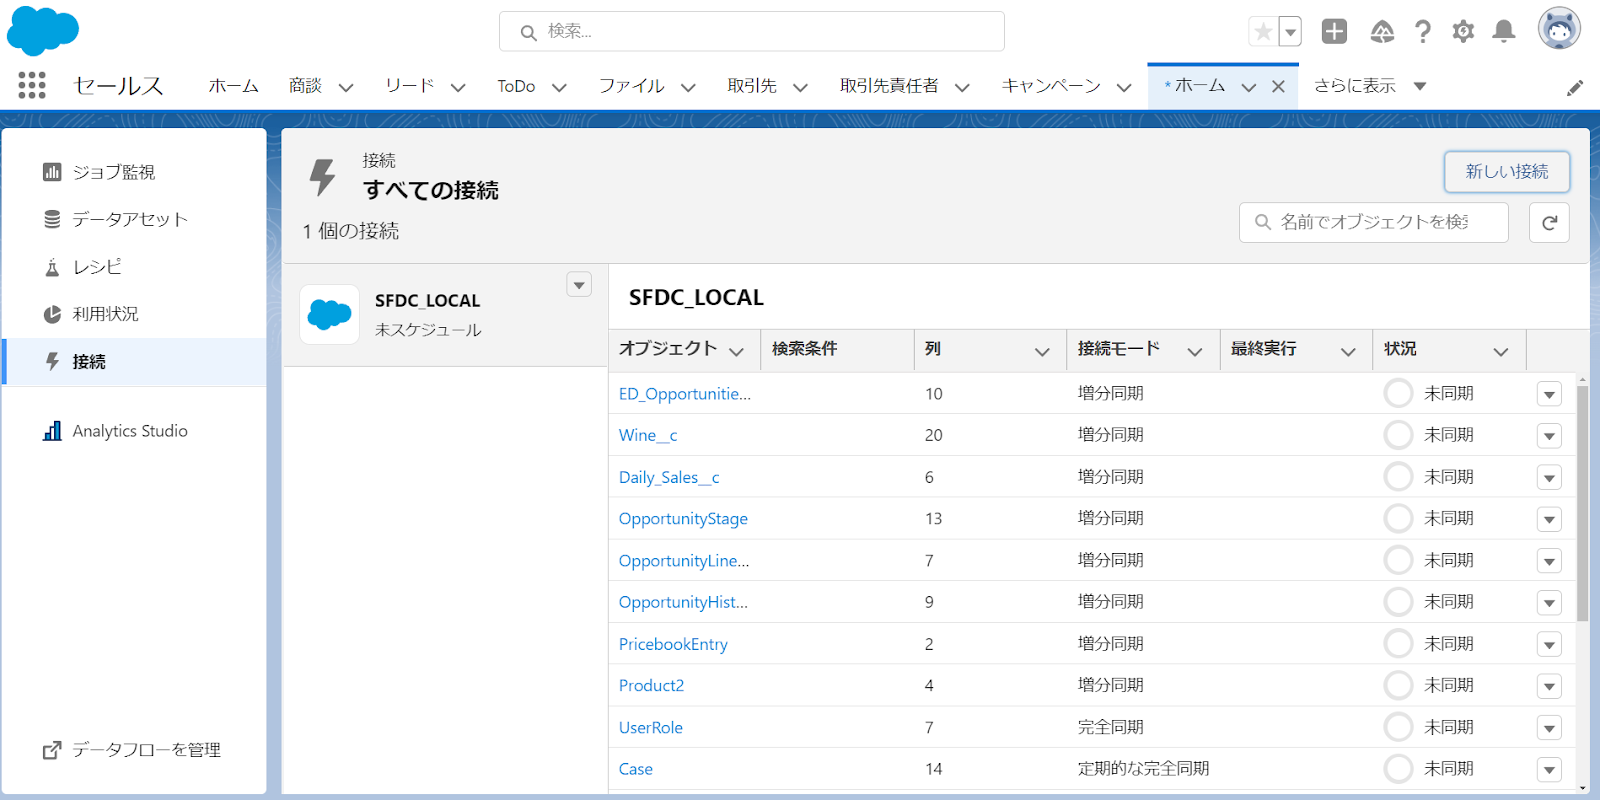
Task: Expand the 商談 tab chevron
Action: point(346,87)
